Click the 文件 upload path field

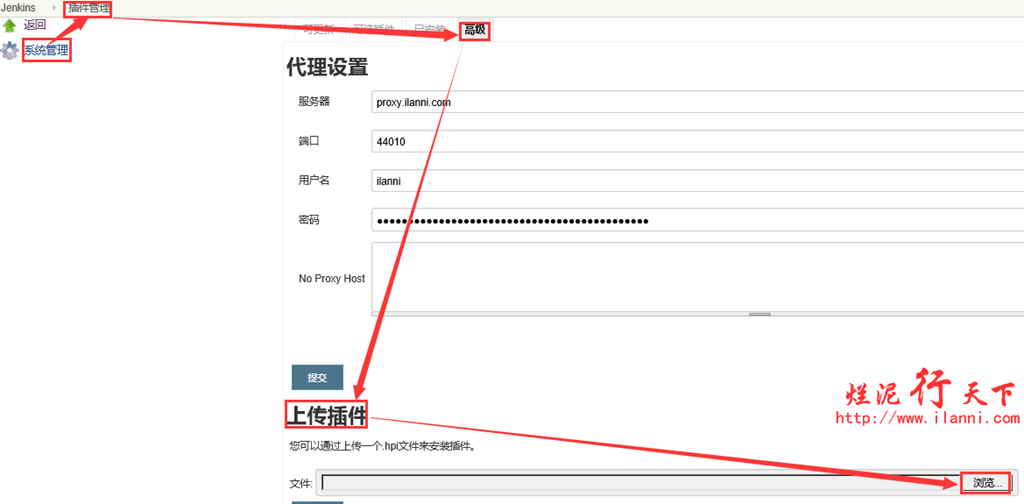640,483
